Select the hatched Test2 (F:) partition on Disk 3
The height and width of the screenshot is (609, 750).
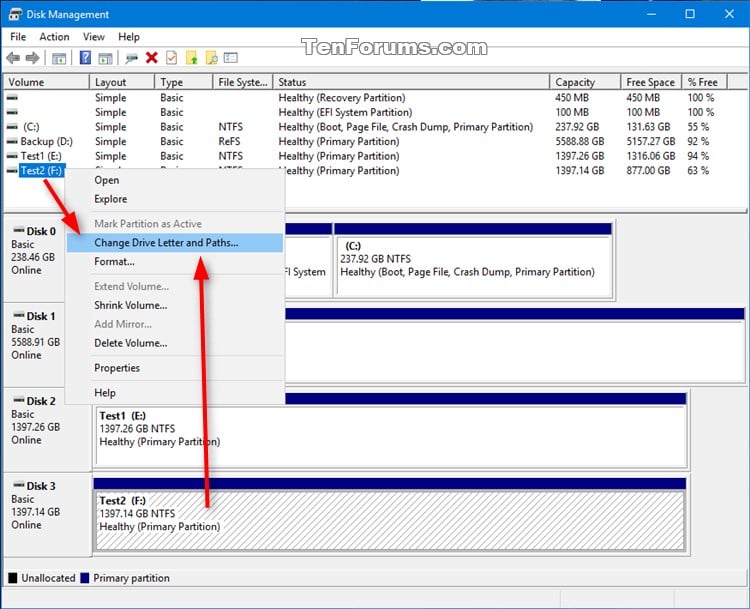tap(390, 515)
